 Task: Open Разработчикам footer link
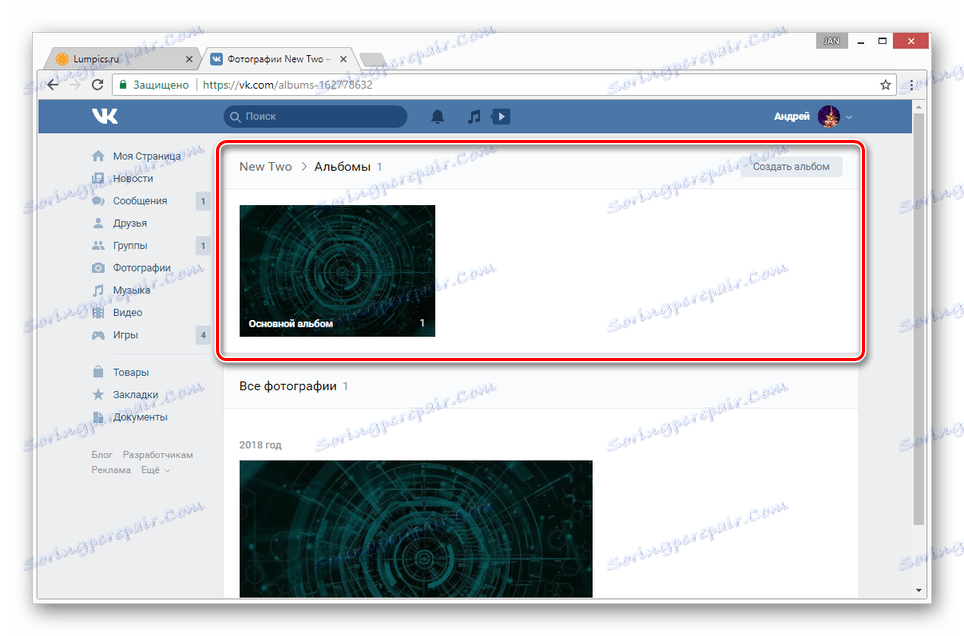tap(158, 455)
